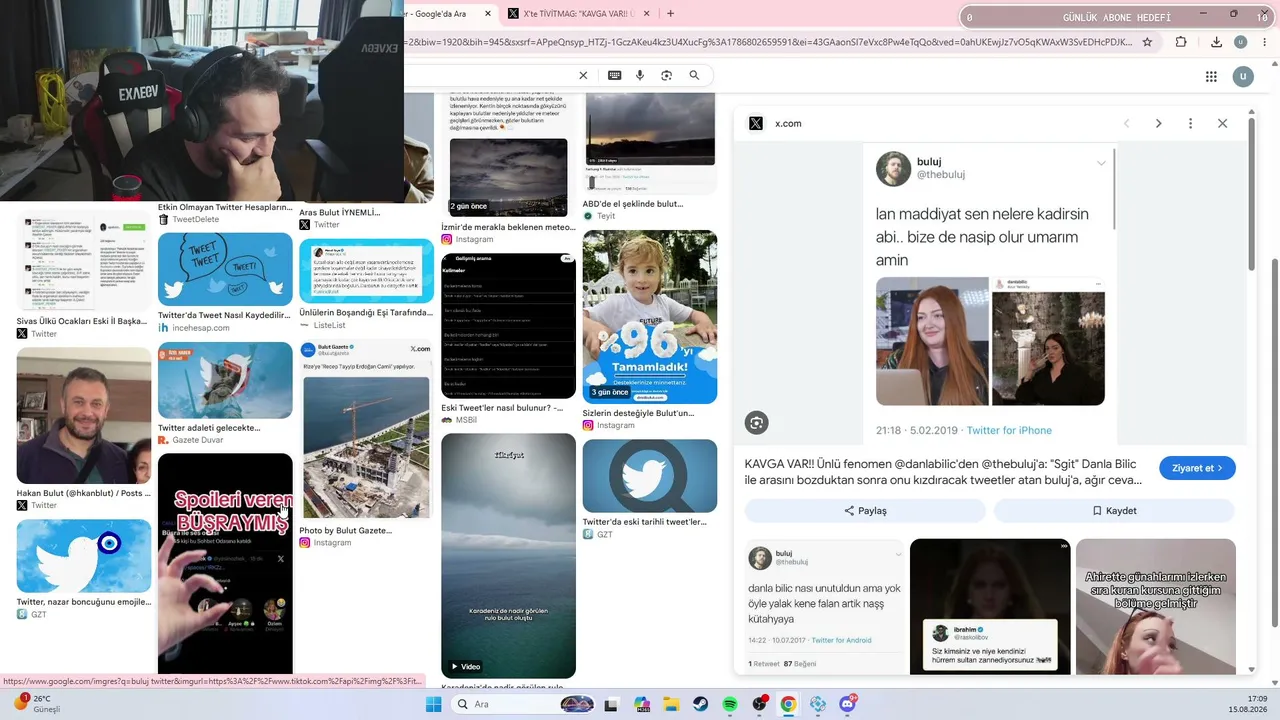
Task: Open related image with ibrahim tweet
Action: 989,607
